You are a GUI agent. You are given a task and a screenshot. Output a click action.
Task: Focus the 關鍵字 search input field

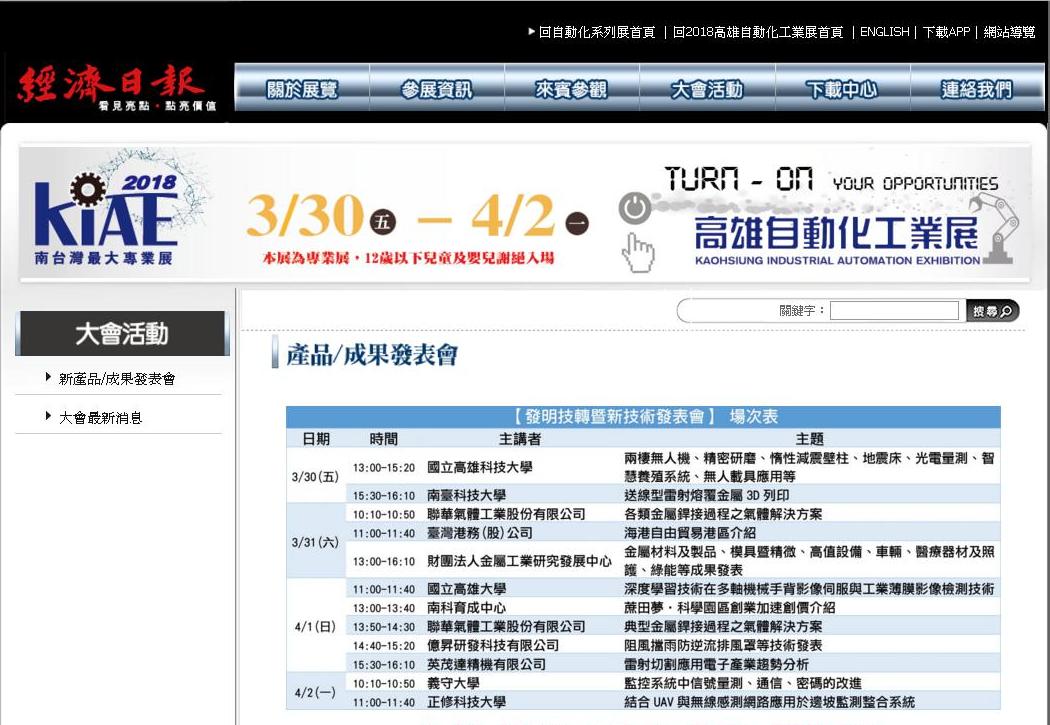click(x=894, y=311)
